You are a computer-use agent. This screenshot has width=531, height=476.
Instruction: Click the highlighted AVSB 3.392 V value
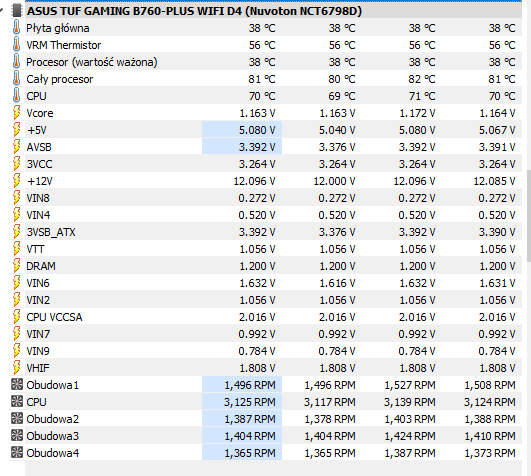click(242, 147)
